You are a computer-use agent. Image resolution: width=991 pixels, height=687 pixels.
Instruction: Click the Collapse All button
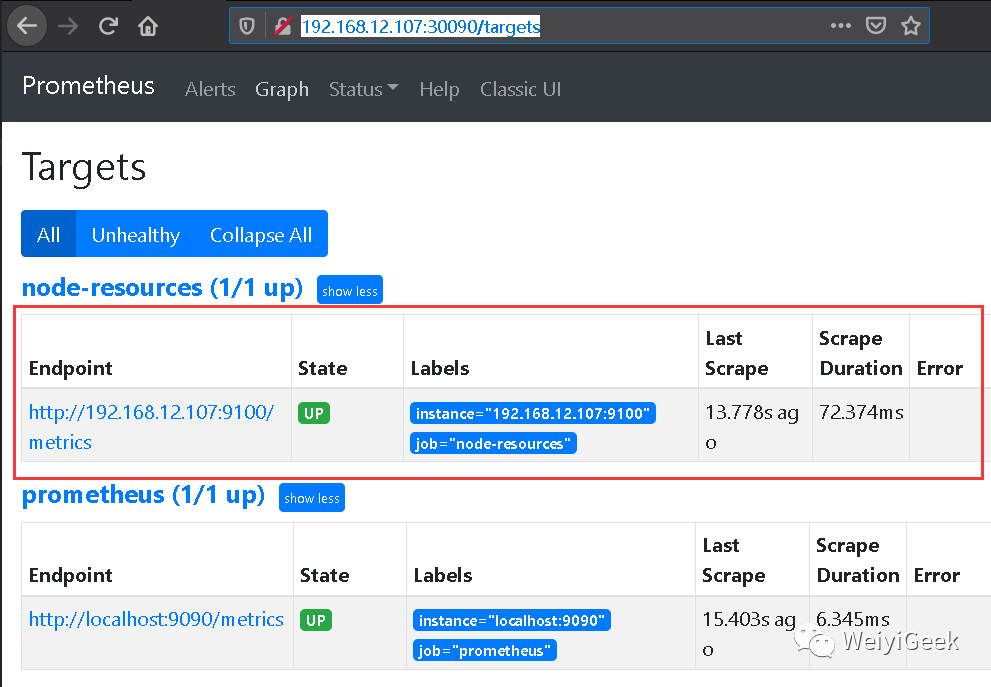pyautogui.click(x=261, y=234)
